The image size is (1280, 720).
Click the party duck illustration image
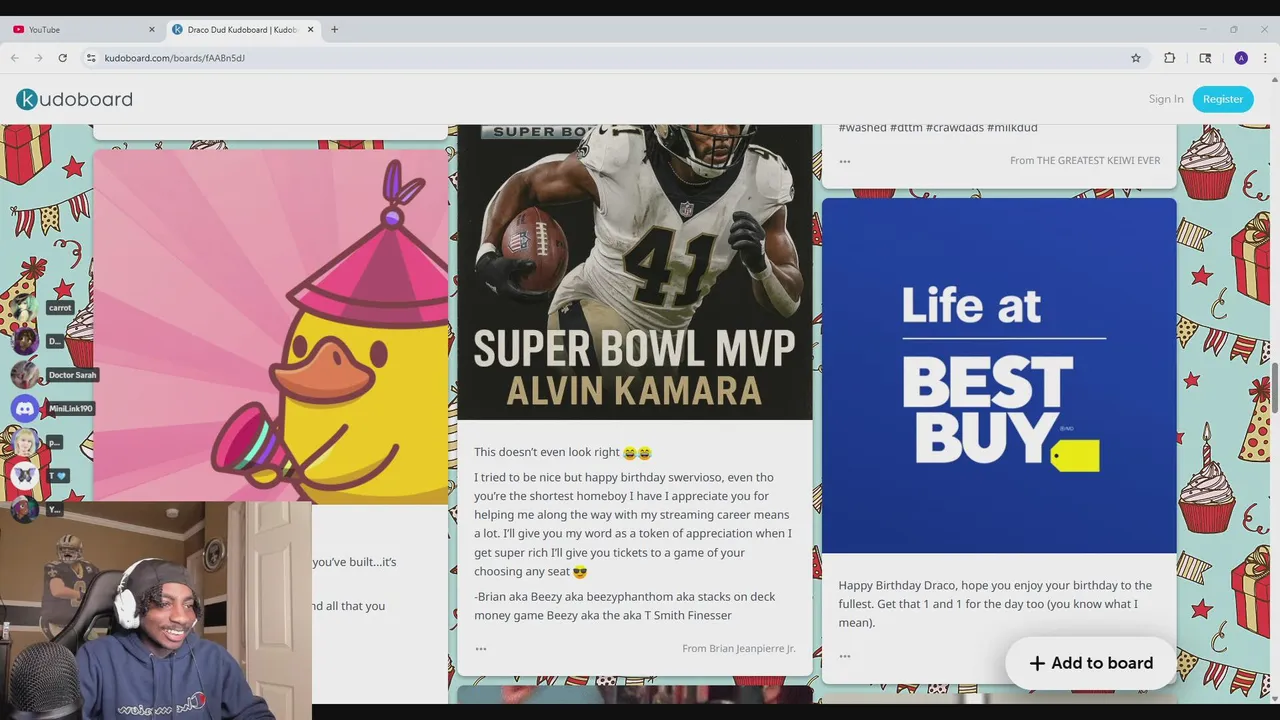coord(271,327)
